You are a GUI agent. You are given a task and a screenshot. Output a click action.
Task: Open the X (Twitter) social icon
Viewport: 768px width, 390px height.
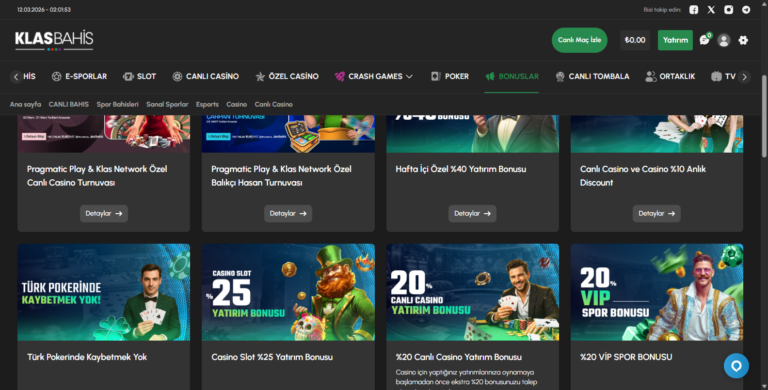coord(711,10)
